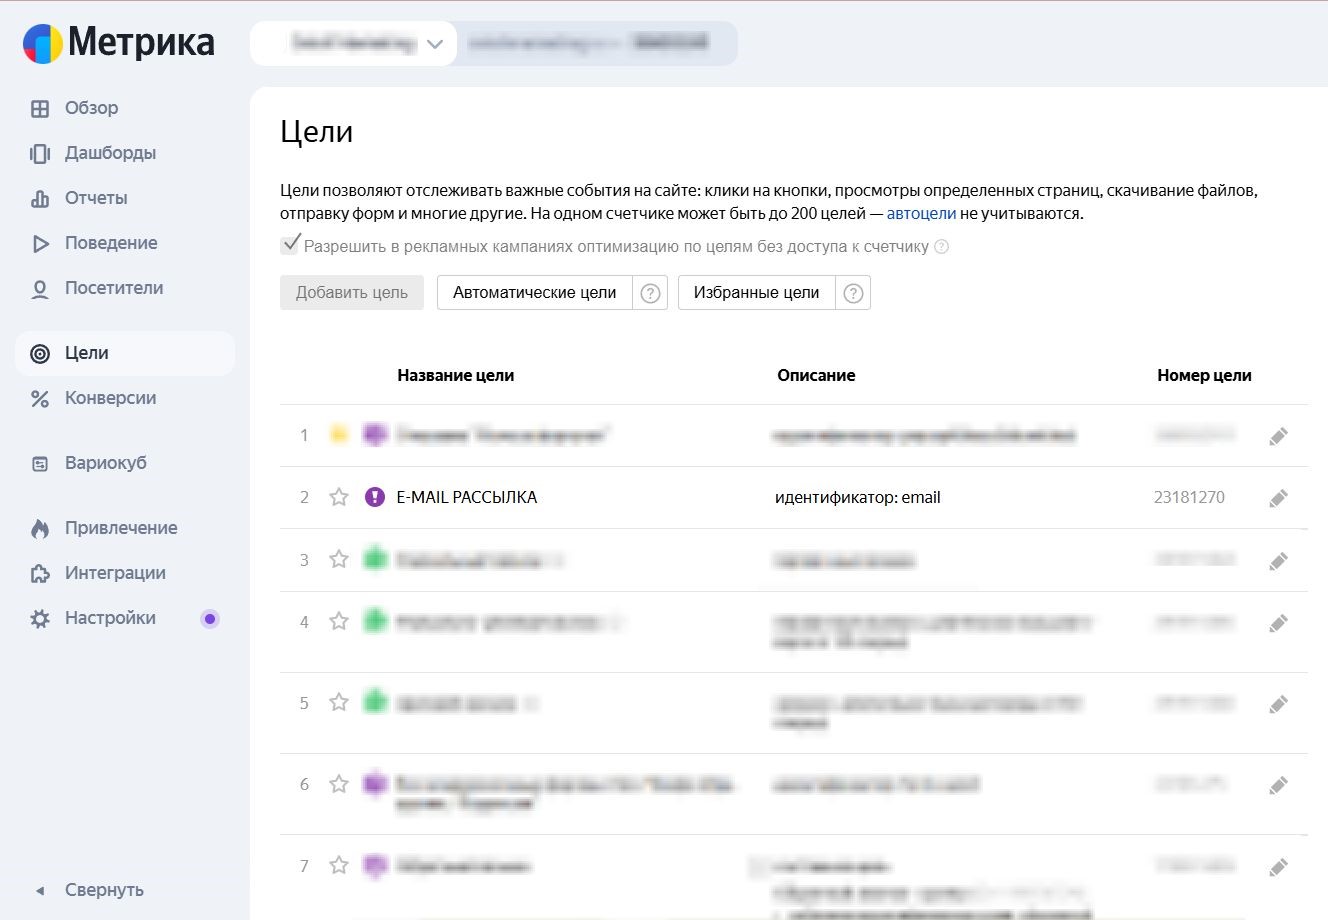
Task: Open the counter selector dropdown in header
Action: click(x=353, y=44)
